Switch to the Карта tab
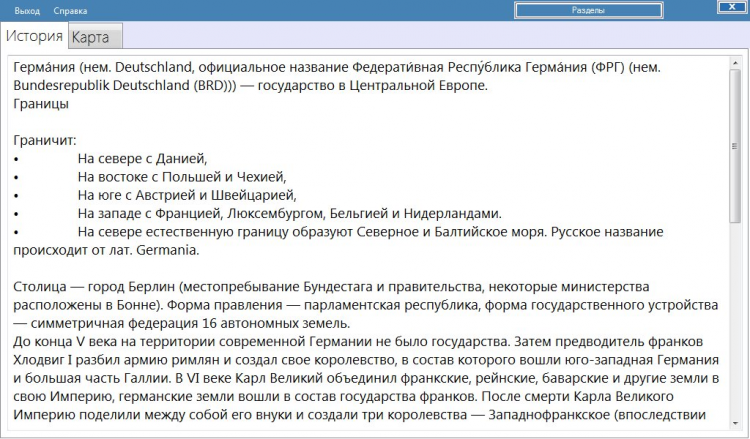The image size is (750, 439). click(95, 37)
